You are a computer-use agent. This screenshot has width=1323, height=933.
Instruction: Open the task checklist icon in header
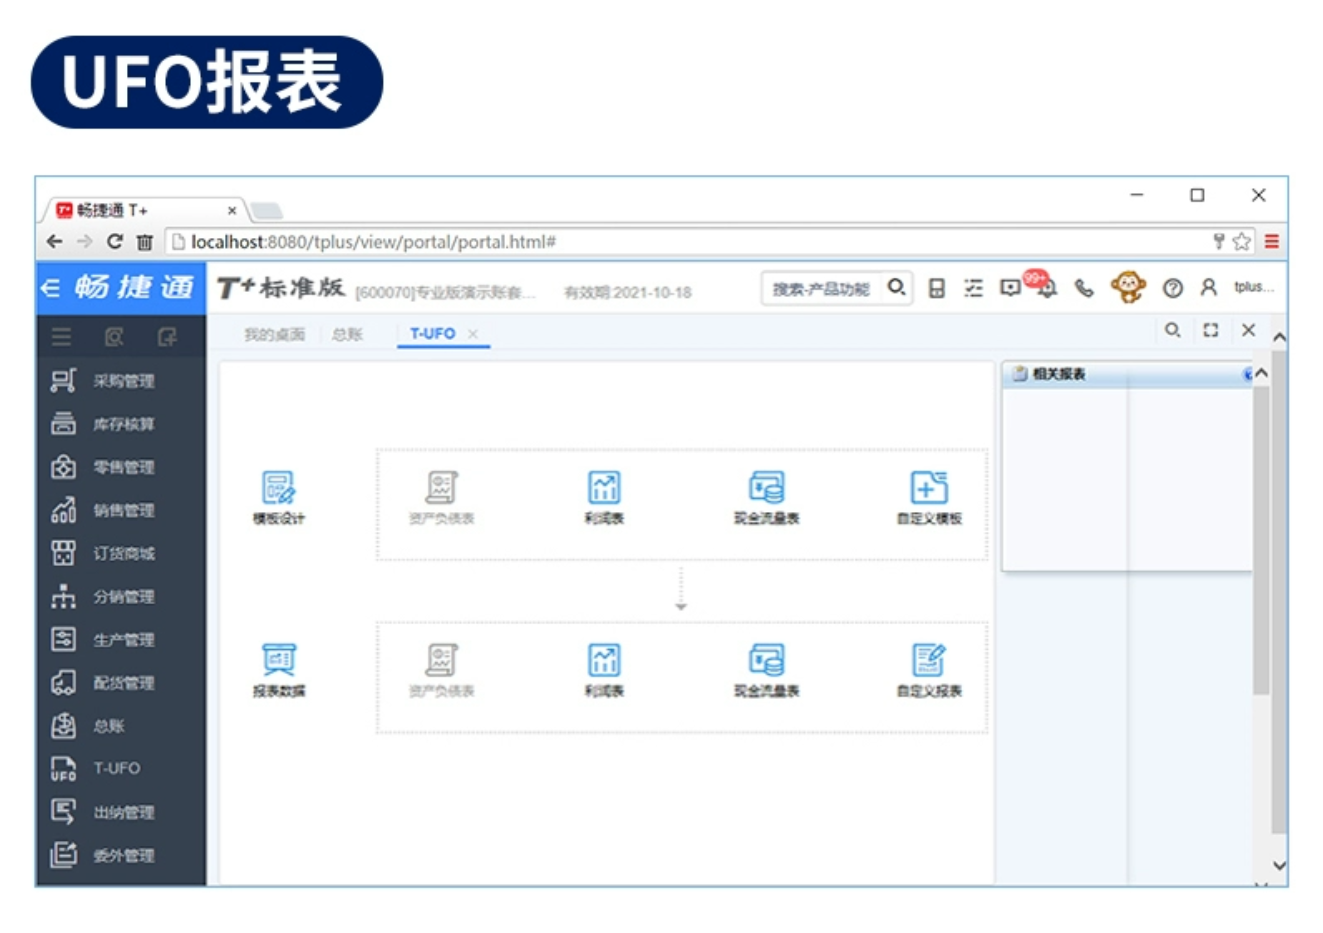point(973,289)
